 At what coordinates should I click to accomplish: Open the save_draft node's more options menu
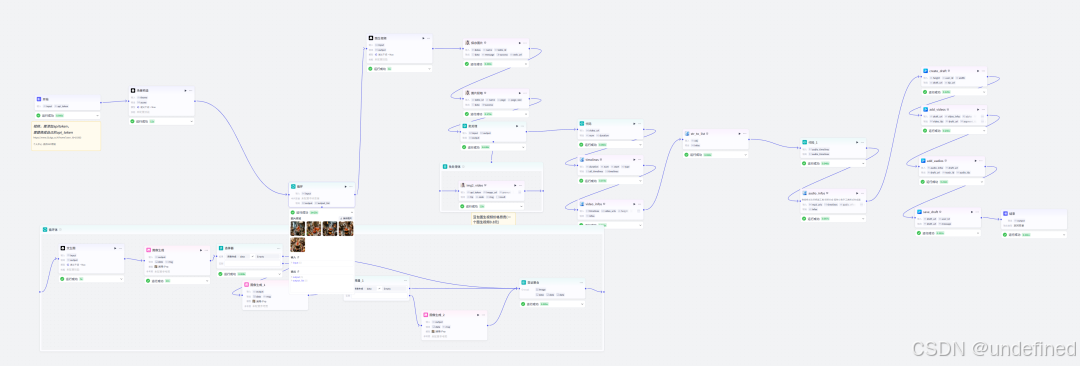tap(977, 212)
